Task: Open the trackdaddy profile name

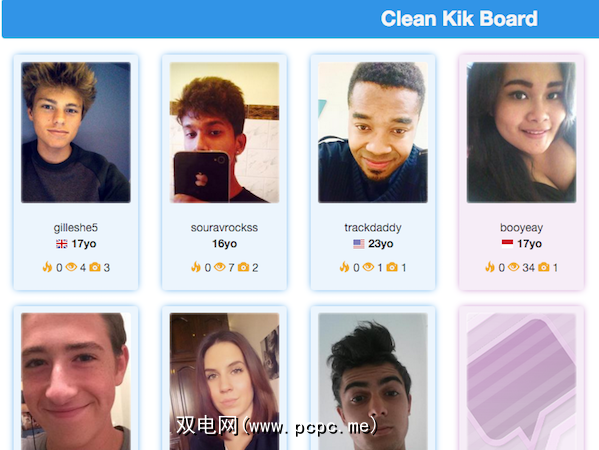Action: (373, 228)
